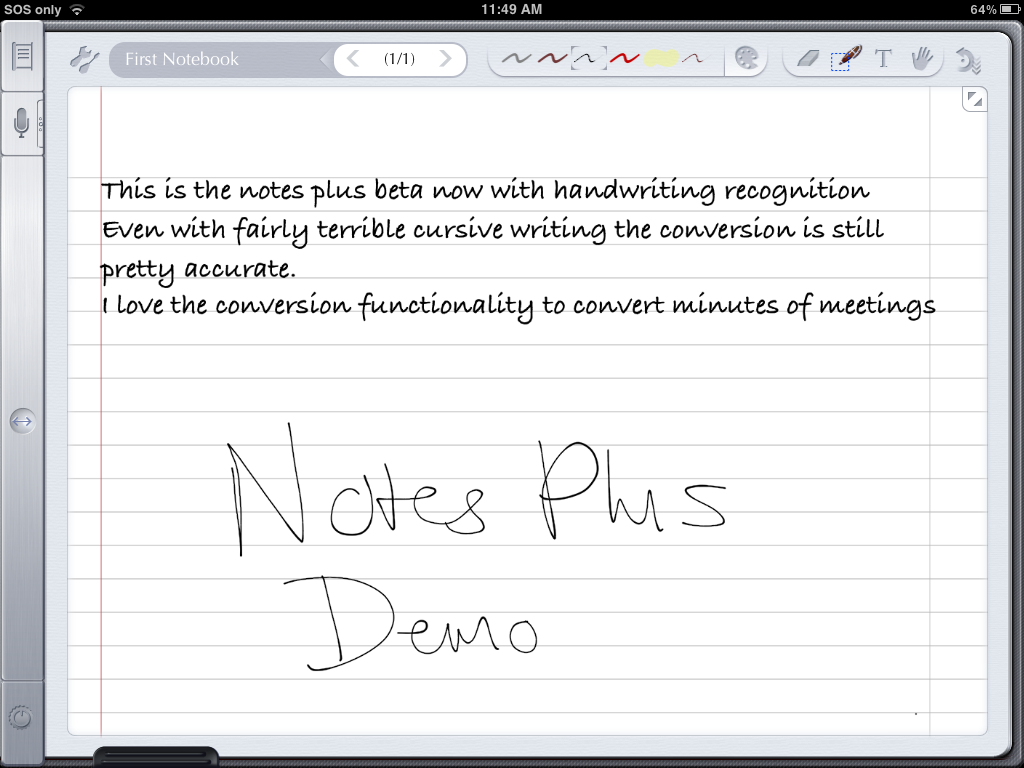Viewport: 1024px width, 768px height.
Task: Select the hand palm tool
Action: pos(921,58)
